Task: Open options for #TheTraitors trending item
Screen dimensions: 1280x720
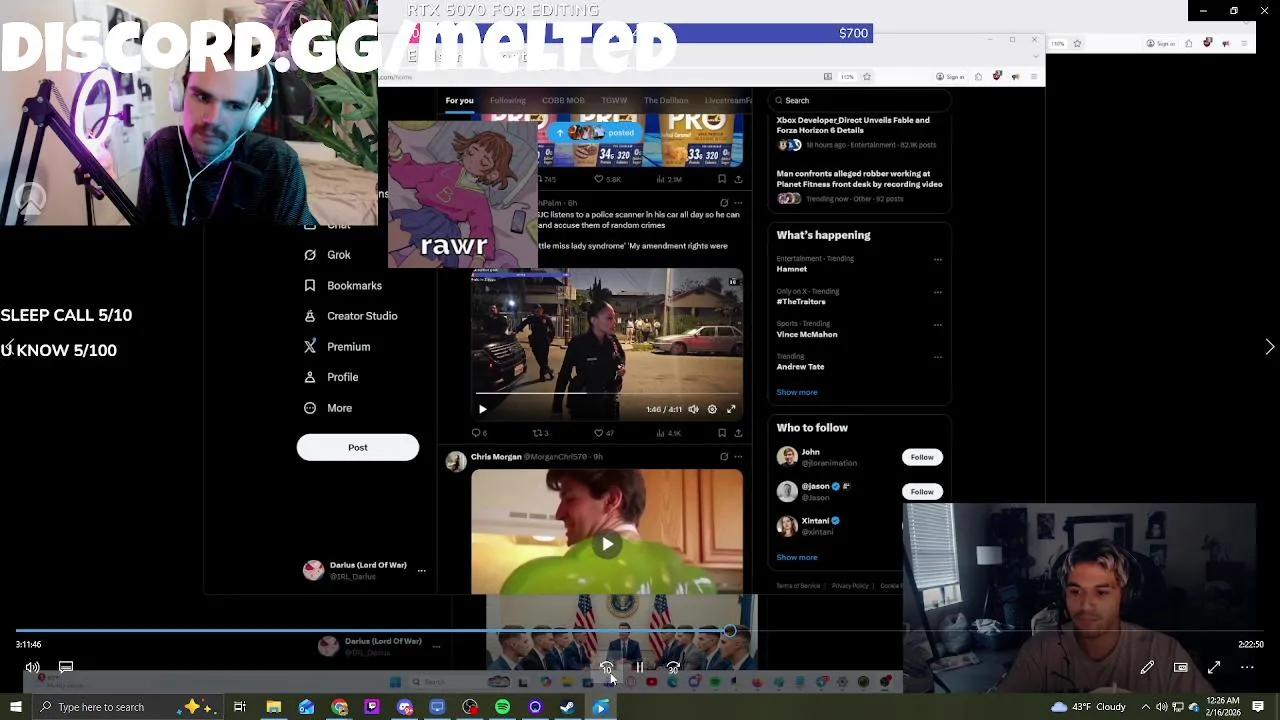Action: (x=938, y=293)
